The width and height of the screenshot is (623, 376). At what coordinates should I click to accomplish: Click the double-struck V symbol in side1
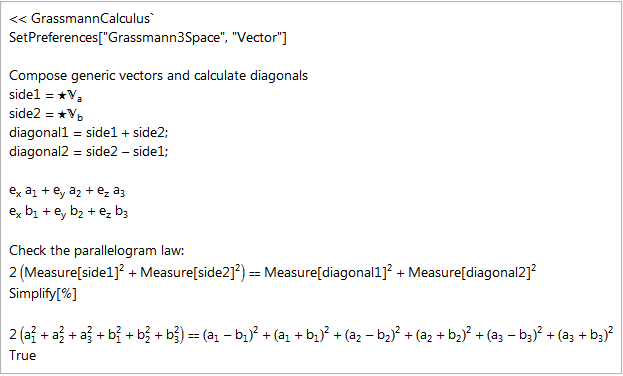[72, 95]
